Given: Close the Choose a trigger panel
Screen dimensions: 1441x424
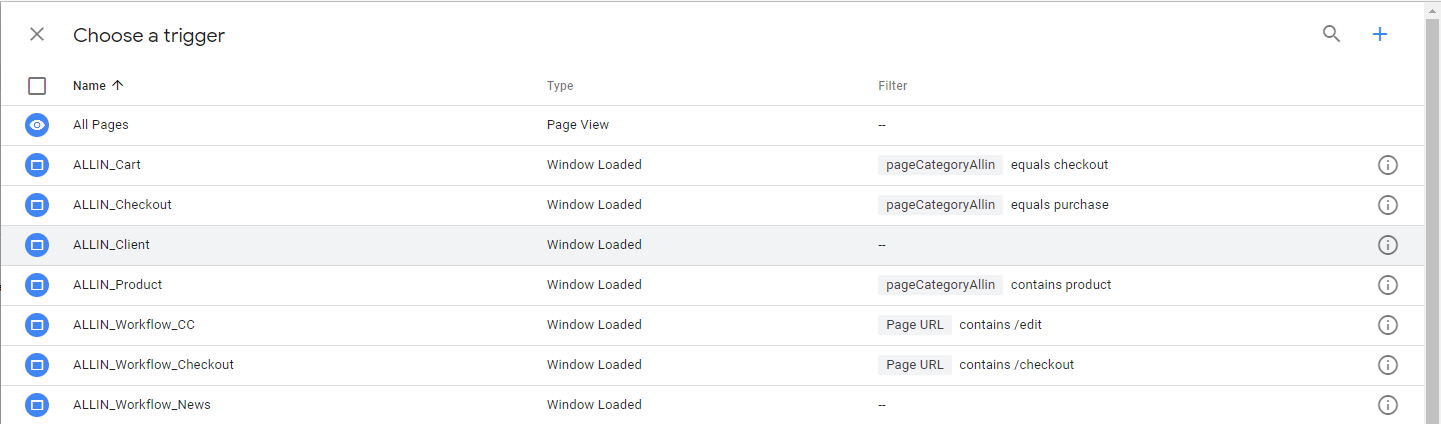Looking at the screenshot, I should pos(37,34).
